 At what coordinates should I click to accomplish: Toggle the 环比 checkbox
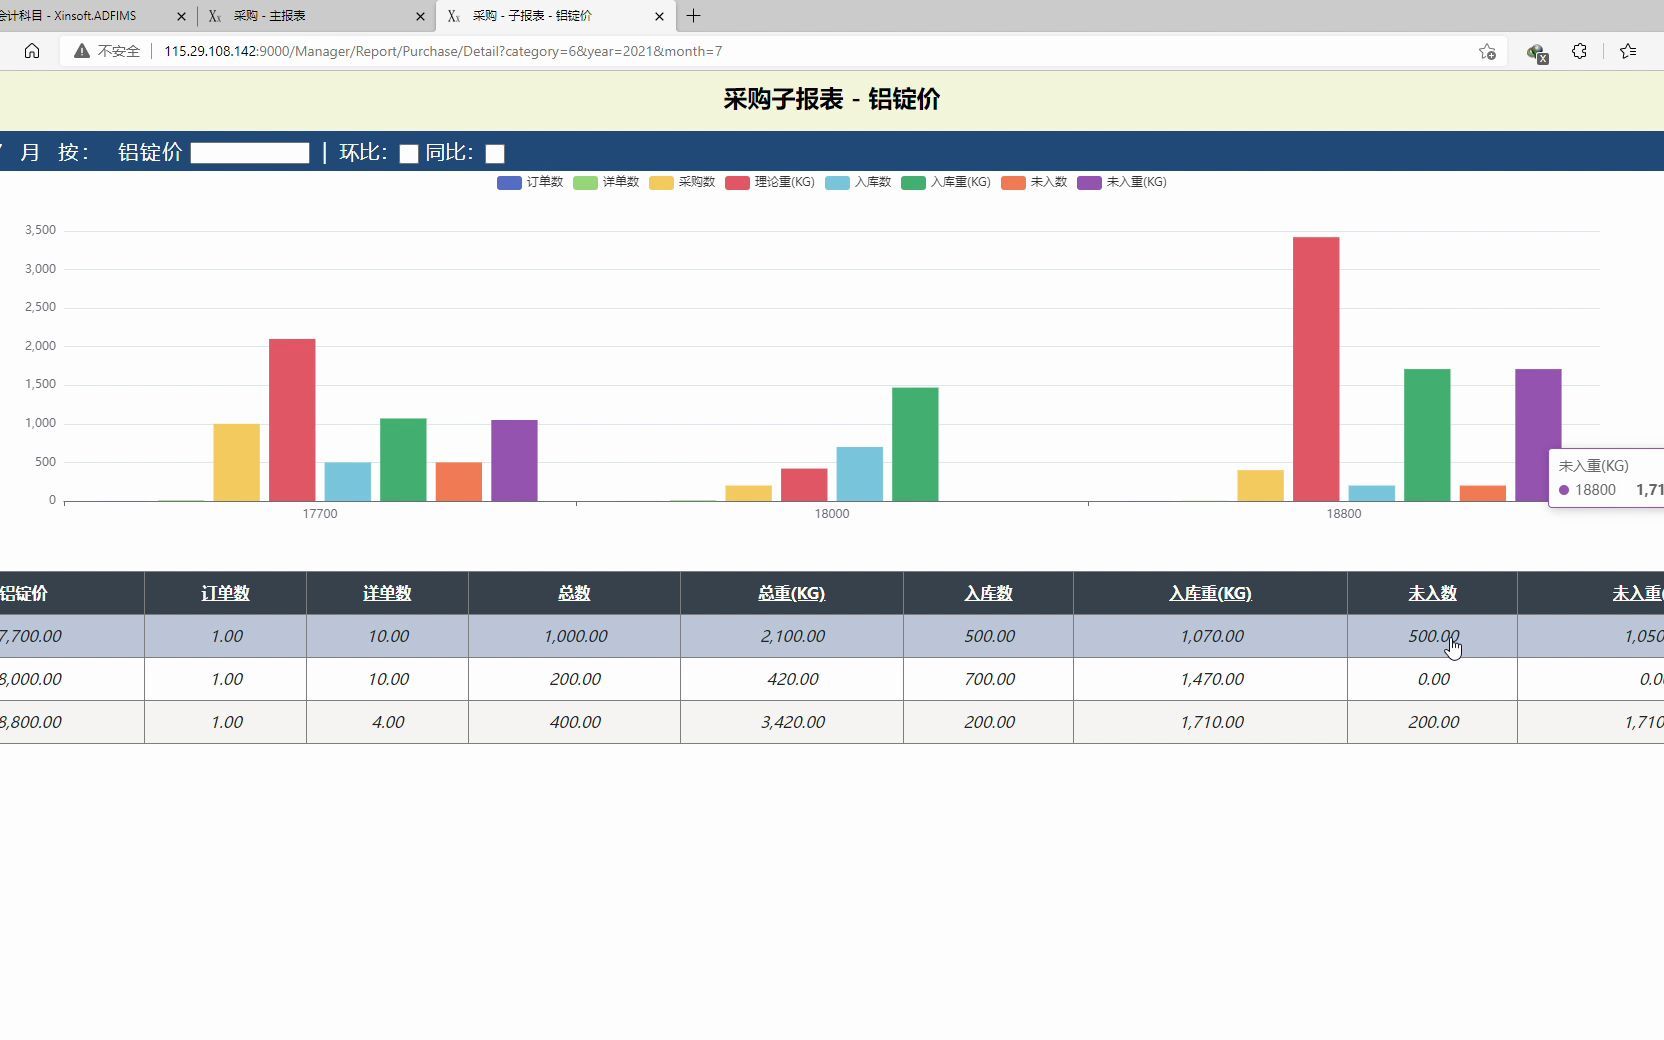click(408, 154)
